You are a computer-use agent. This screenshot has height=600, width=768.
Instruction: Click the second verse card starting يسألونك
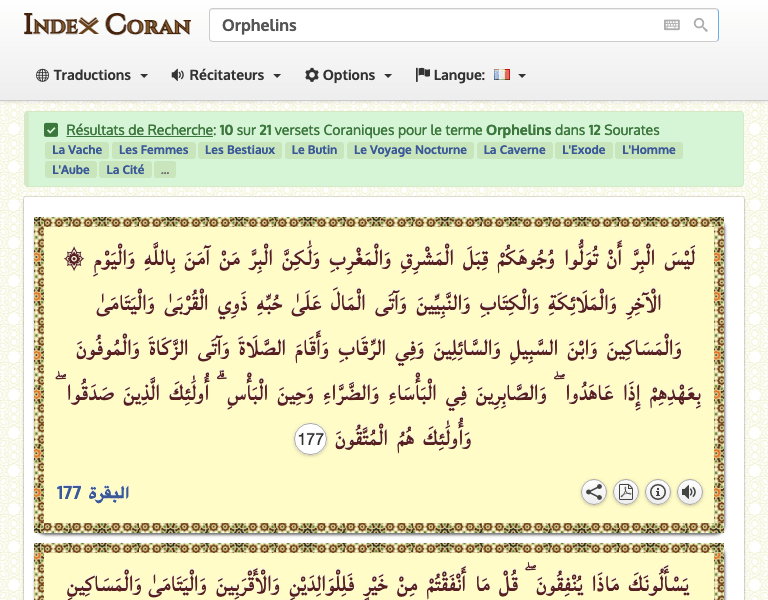379,572
